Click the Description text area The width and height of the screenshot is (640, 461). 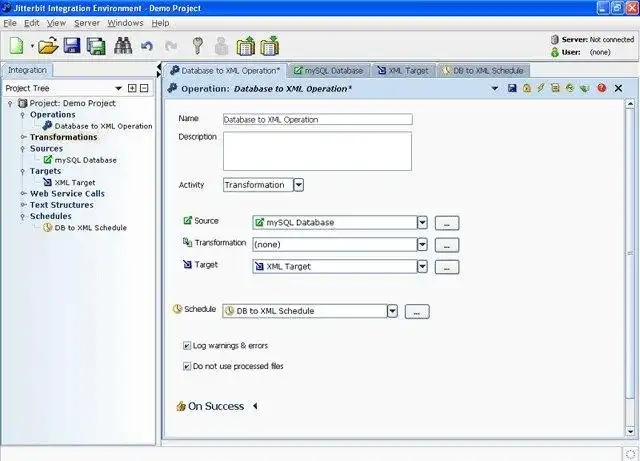click(x=317, y=151)
